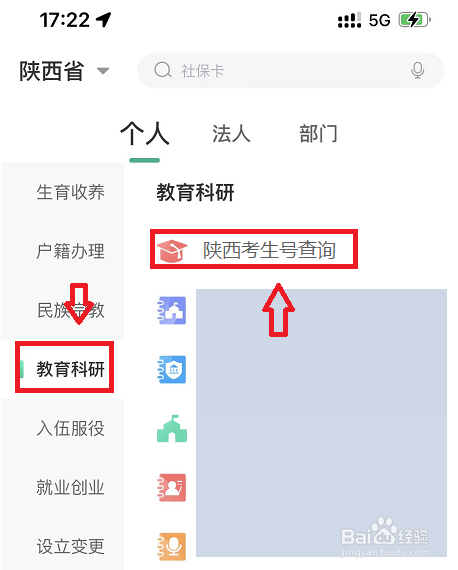The image size is (458, 570).
Task: Open the 陕西省 region selector
Action: tap(64, 71)
